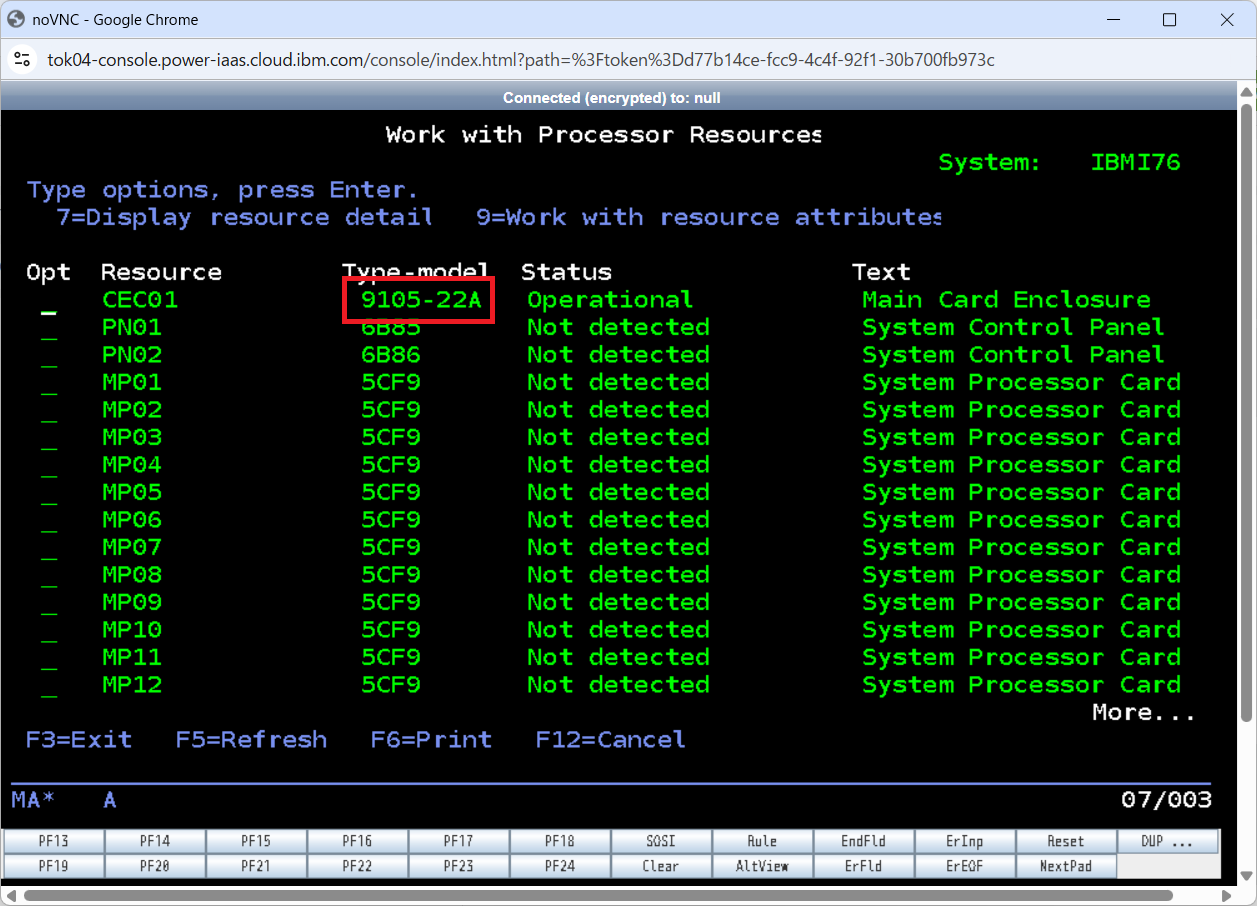Image resolution: width=1257 pixels, height=906 pixels.
Task: Click the Opt field for PN01
Action: [x=49, y=329]
